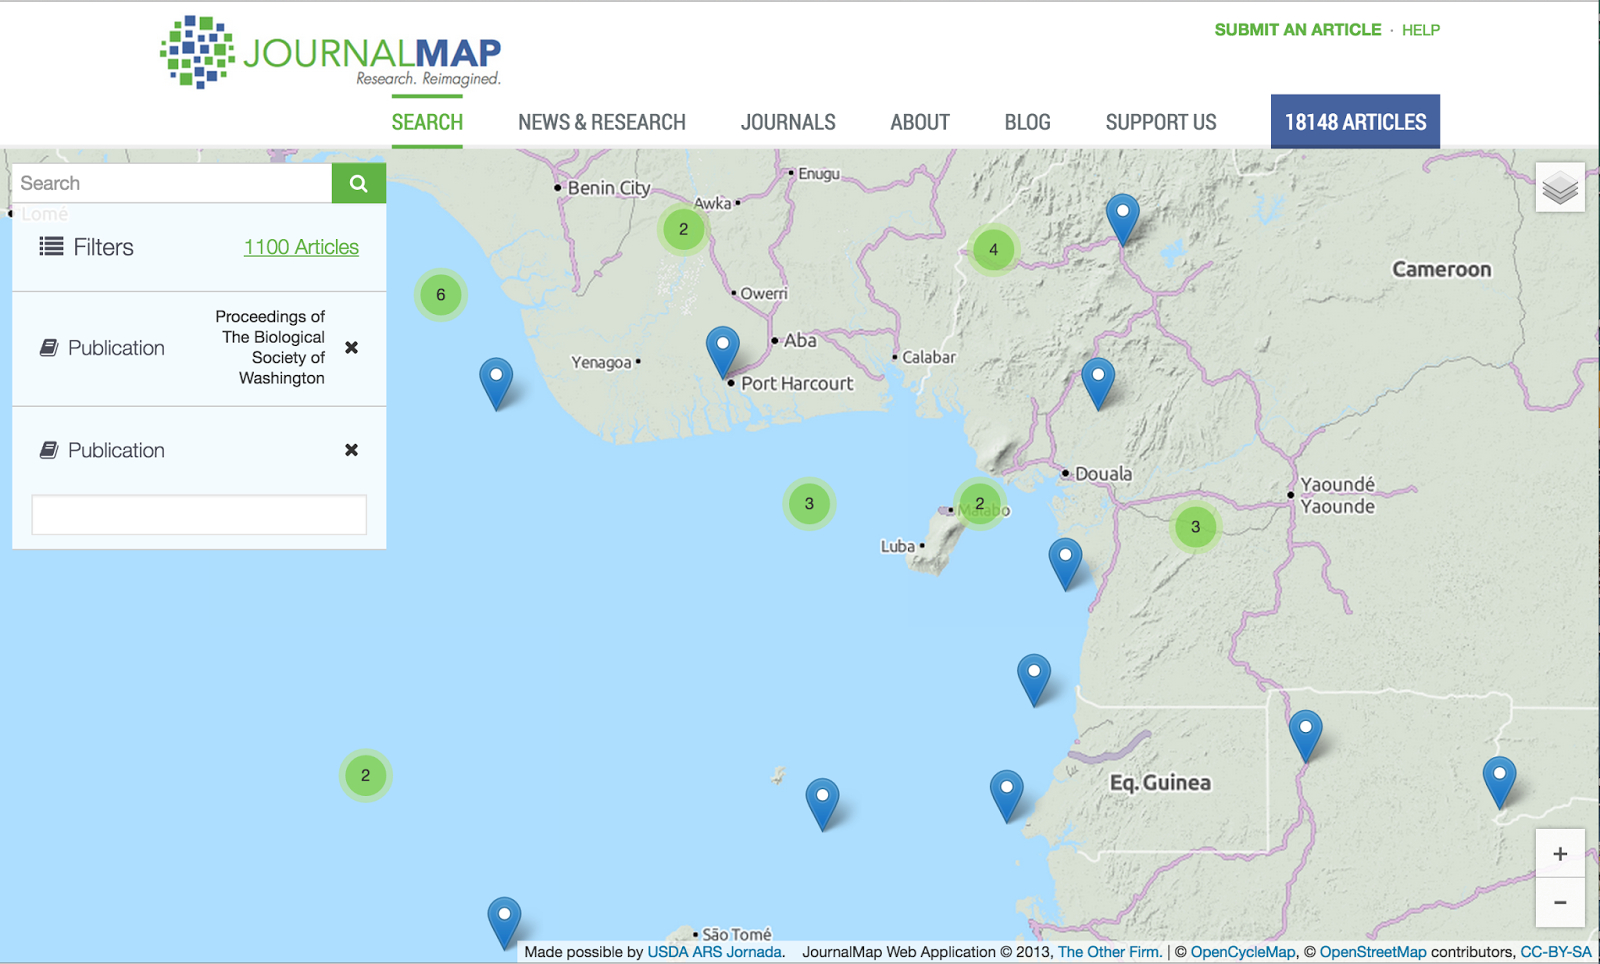Click the 18148 Articles button
Image resolution: width=1600 pixels, height=964 pixels.
coord(1354,122)
